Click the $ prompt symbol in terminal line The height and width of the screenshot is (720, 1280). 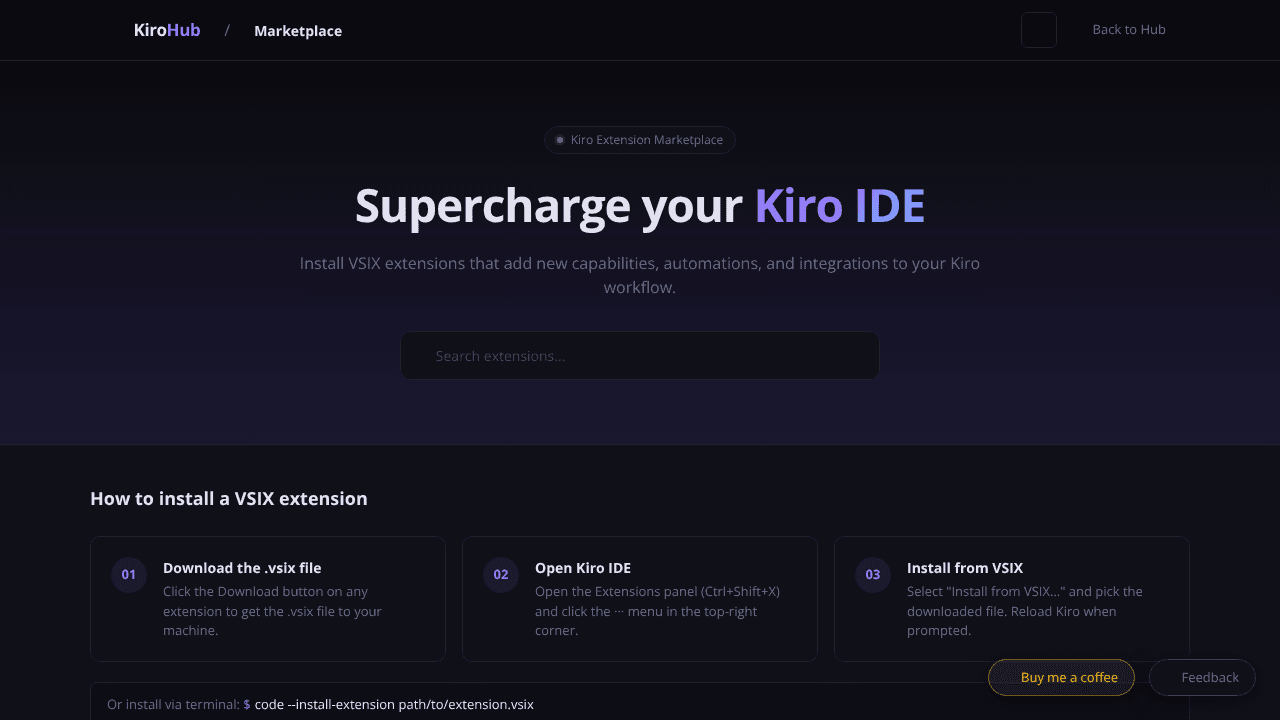(247, 705)
